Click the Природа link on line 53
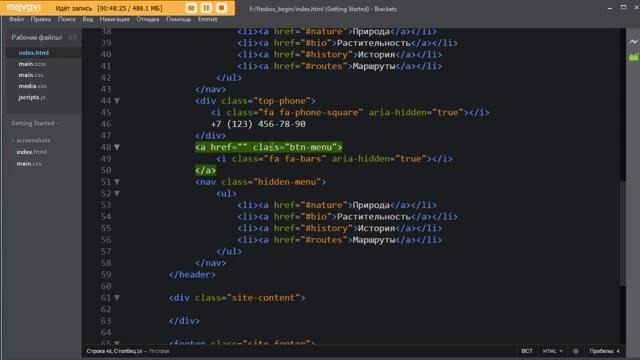The width and height of the screenshot is (640, 360). (371, 205)
